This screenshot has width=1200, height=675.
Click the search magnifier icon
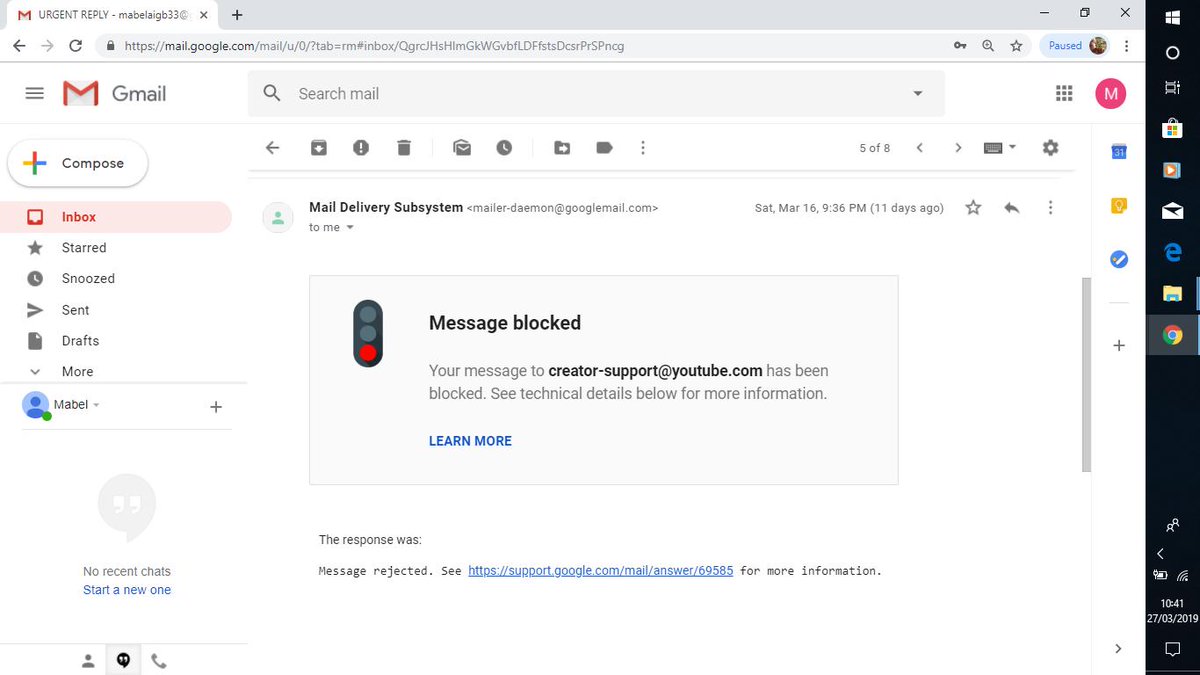pos(272,93)
